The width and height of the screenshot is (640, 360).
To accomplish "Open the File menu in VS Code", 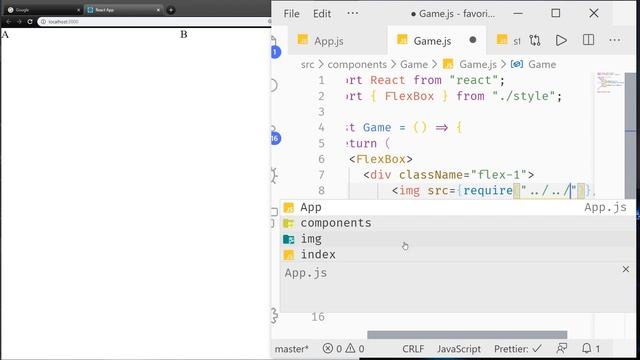I will (x=291, y=14).
